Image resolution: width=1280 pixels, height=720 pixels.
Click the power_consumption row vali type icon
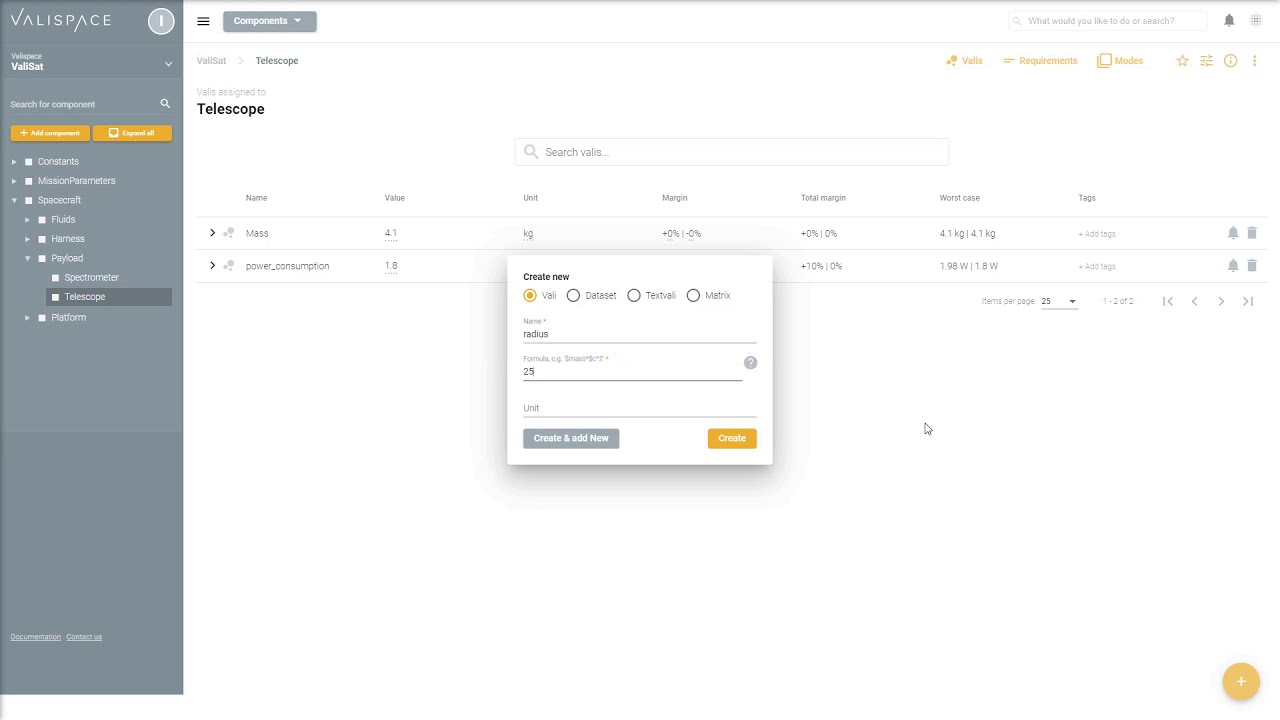click(229, 266)
